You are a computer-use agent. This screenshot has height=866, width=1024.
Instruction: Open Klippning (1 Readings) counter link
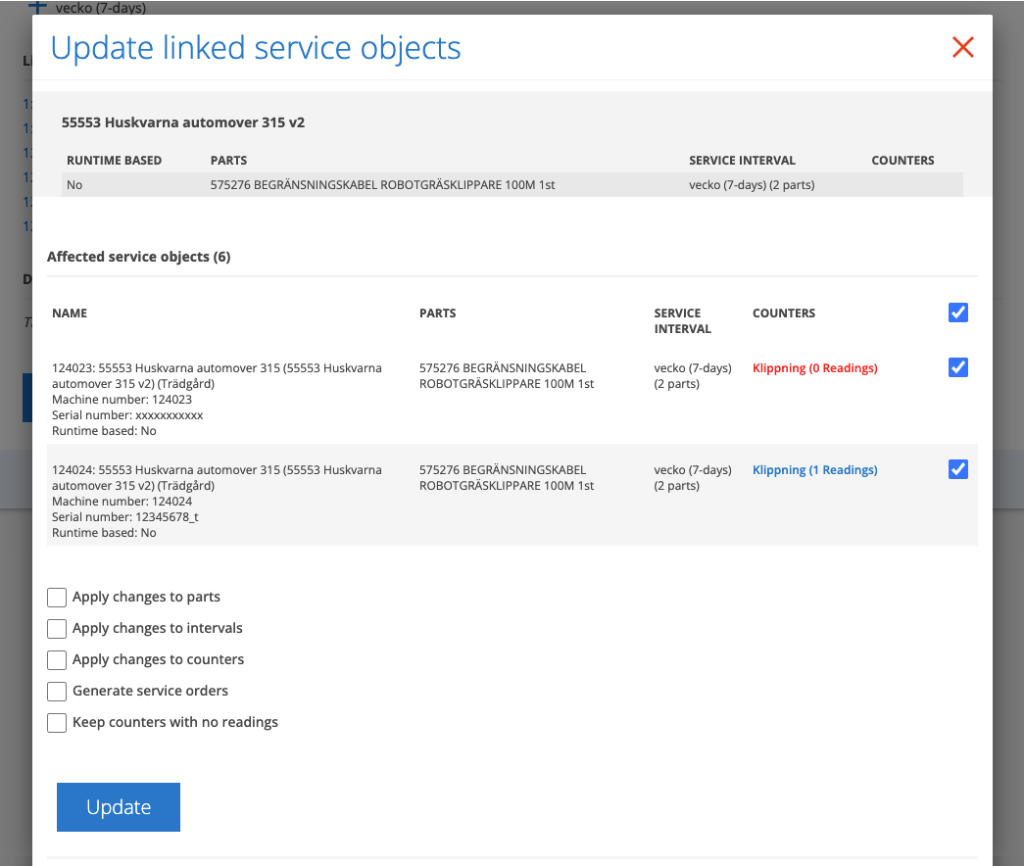click(x=814, y=470)
